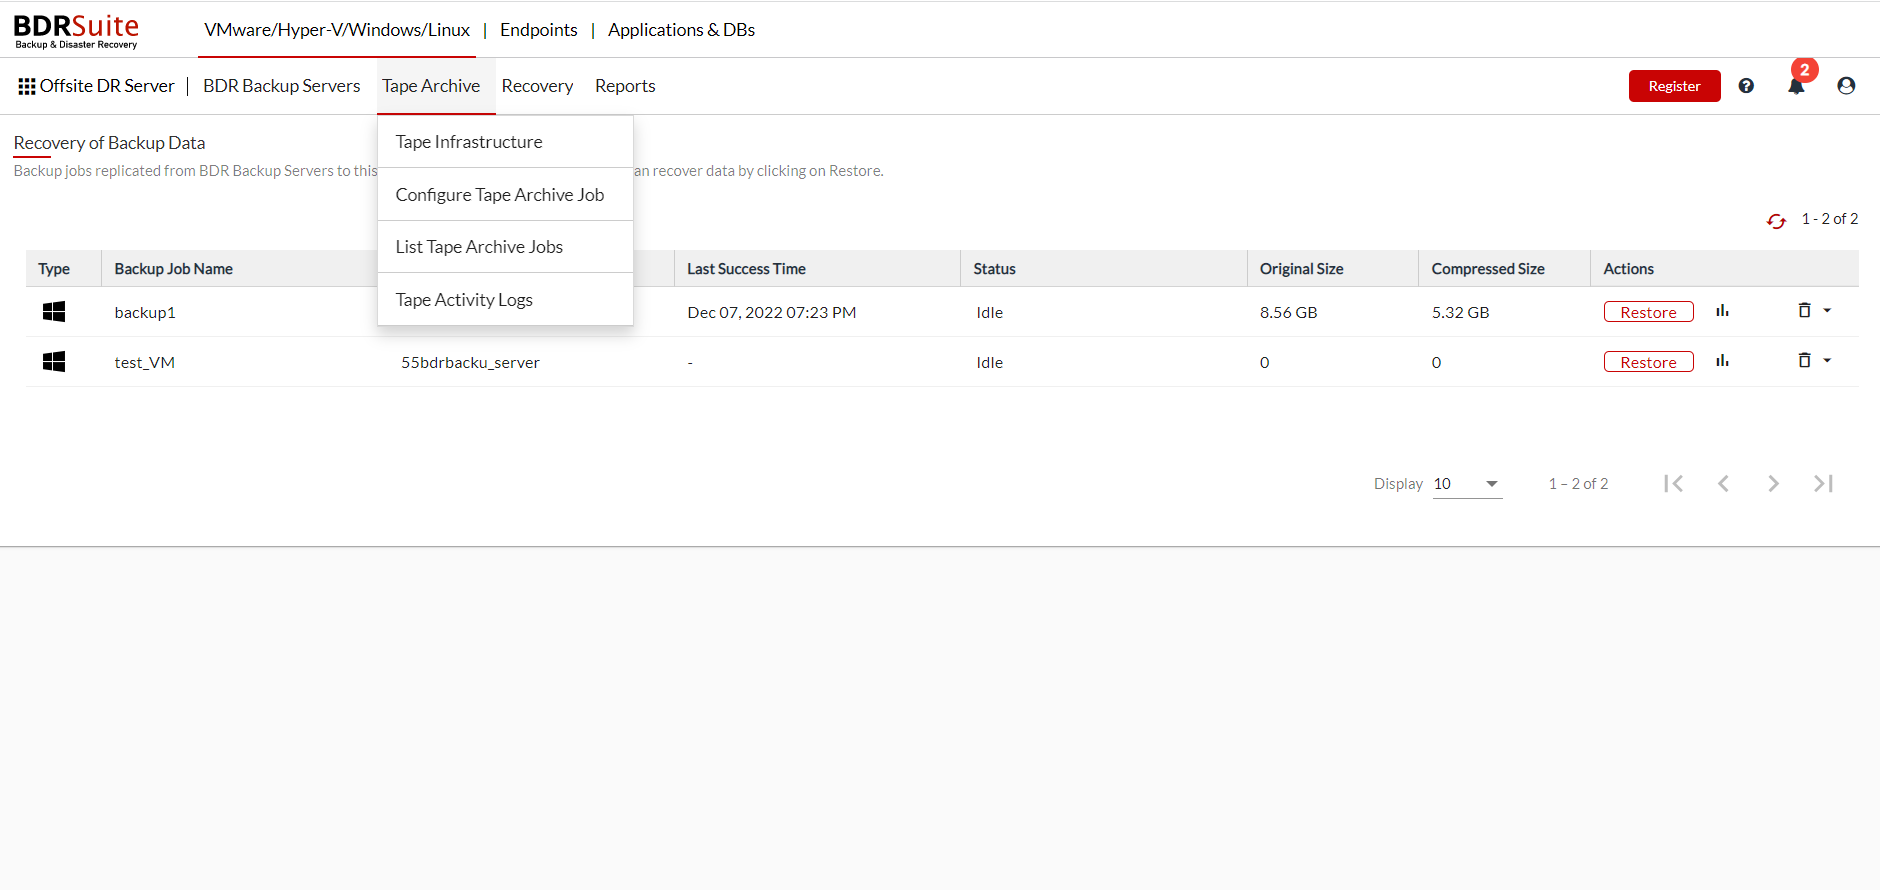This screenshot has height=890, width=1880.
Task: Click the 8.56 GB original size value
Action: (1288, 312)
